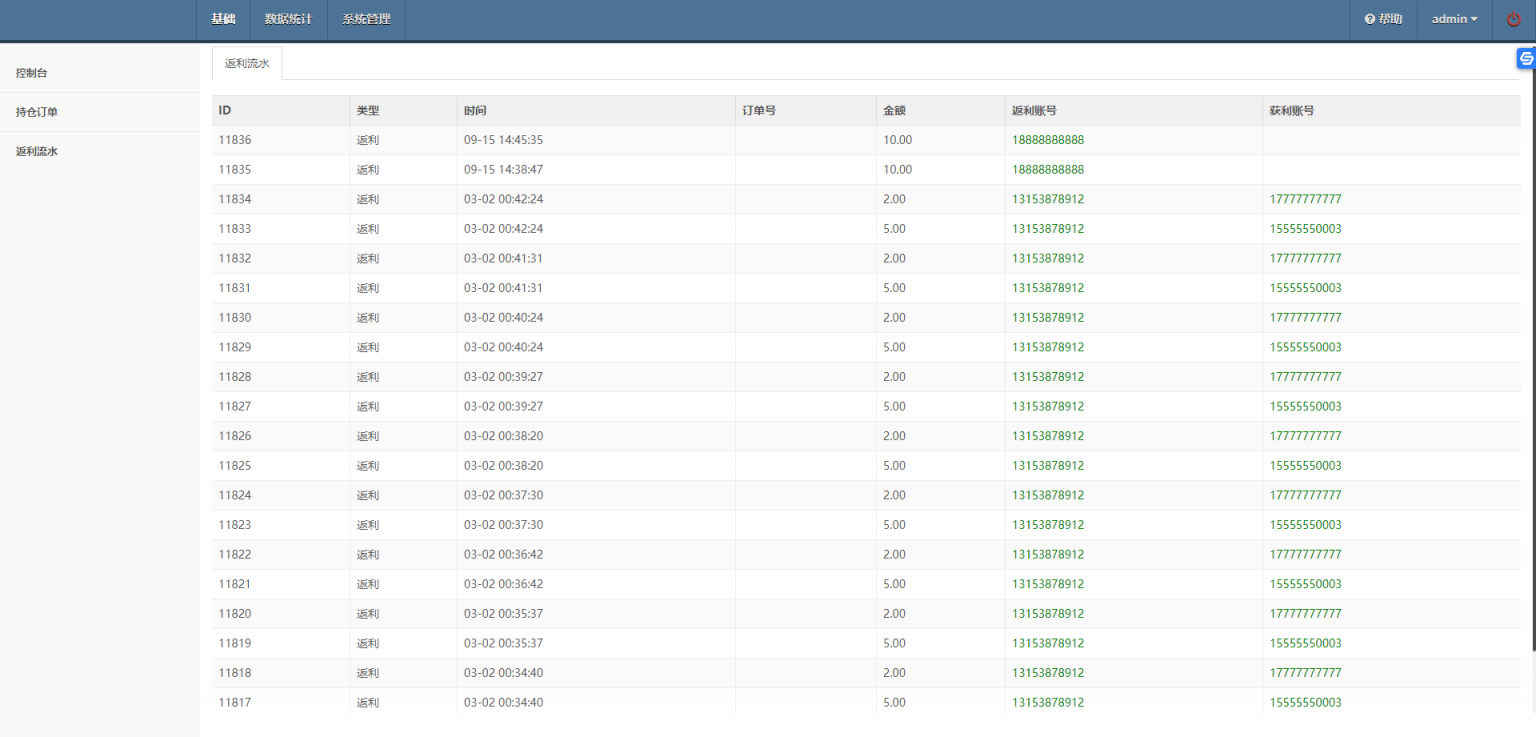The height and width of the screenshot is (737, 1536).
Task: Open 持仓订单 in the sidebar
Action: (x=37, y=112)
